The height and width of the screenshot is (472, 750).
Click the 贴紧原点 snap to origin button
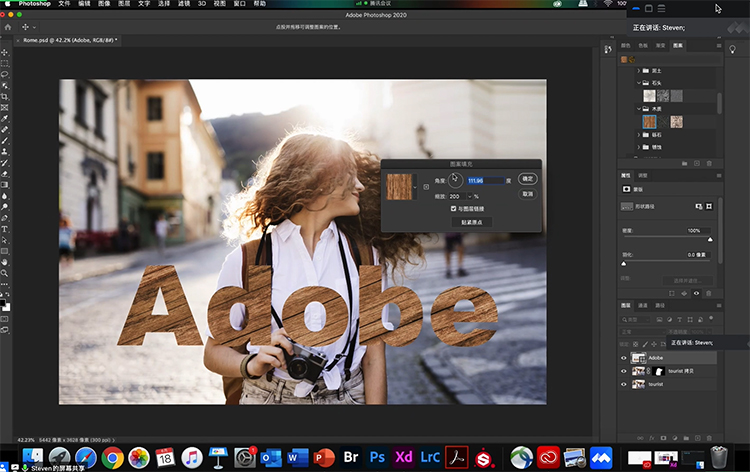470,221
